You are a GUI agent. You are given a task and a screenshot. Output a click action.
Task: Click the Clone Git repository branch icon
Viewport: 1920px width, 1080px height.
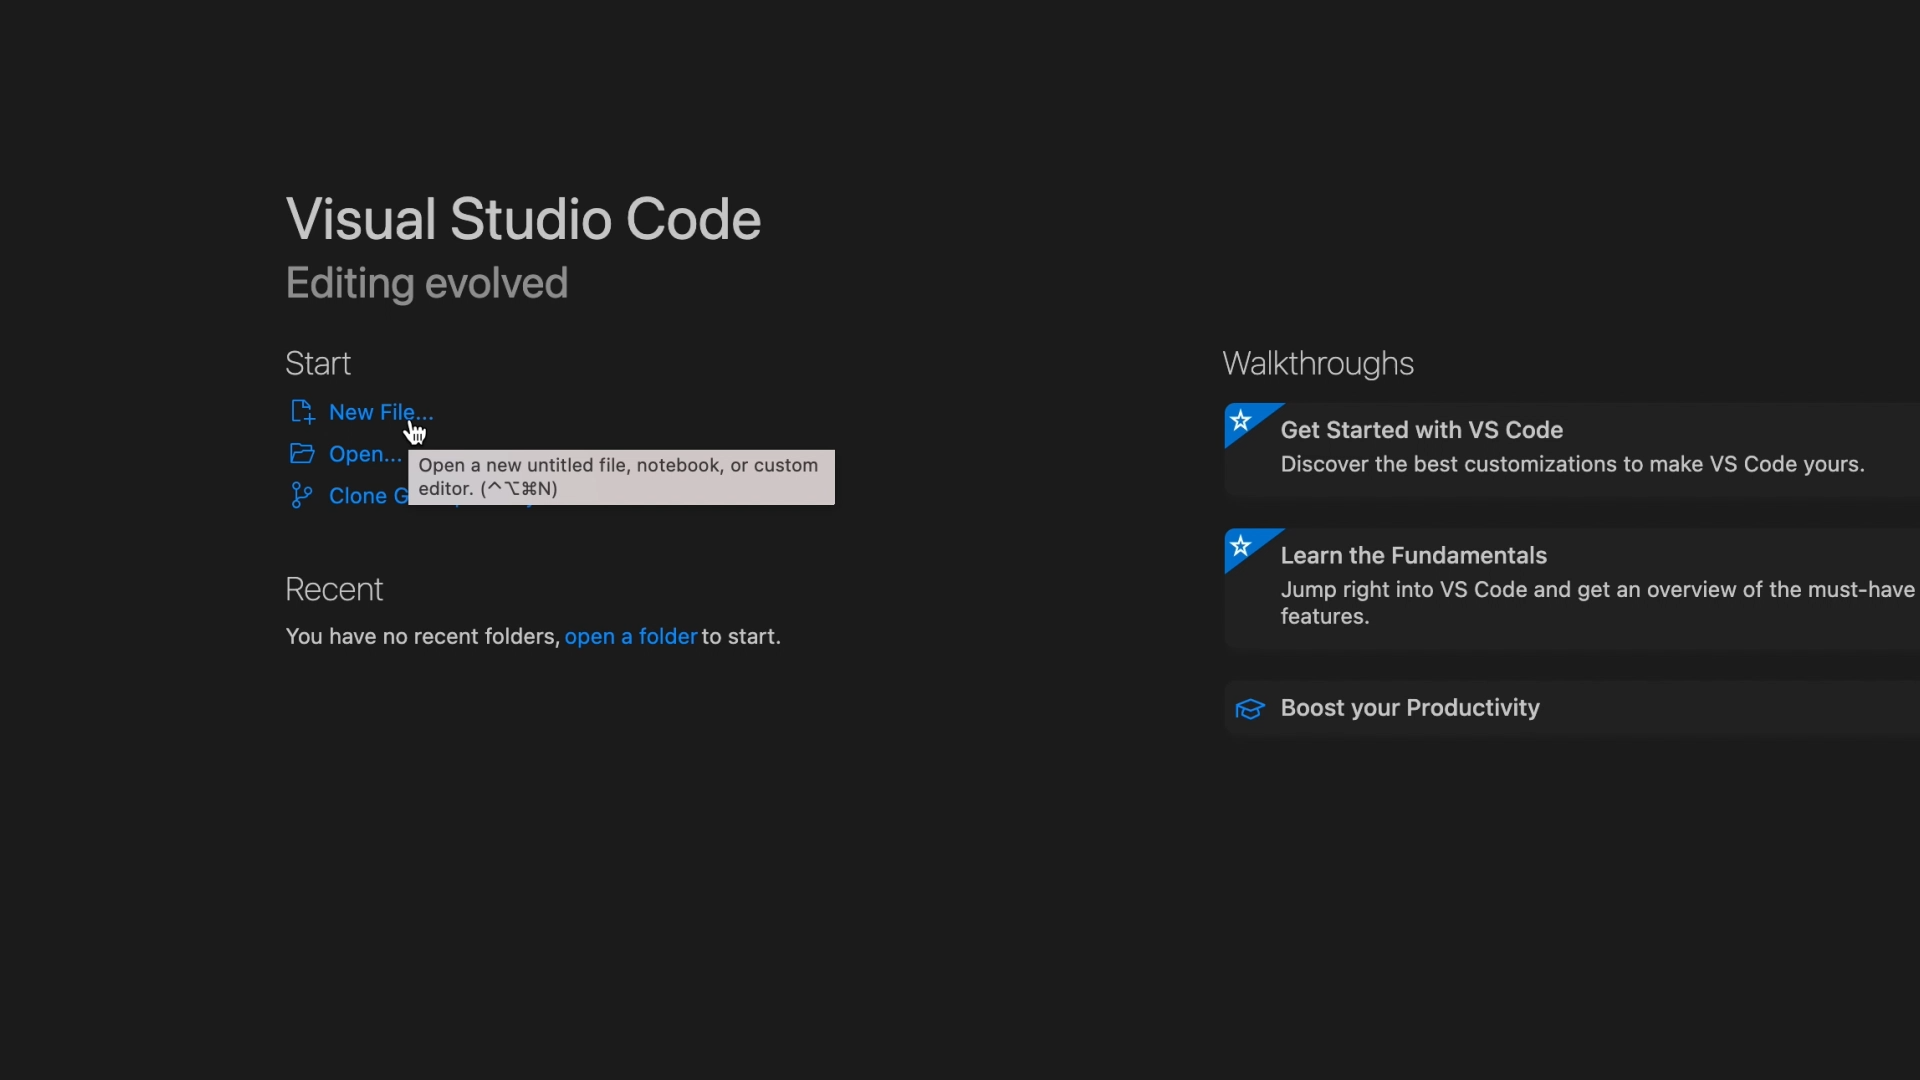pyautogui.click(x=301, y=496)
